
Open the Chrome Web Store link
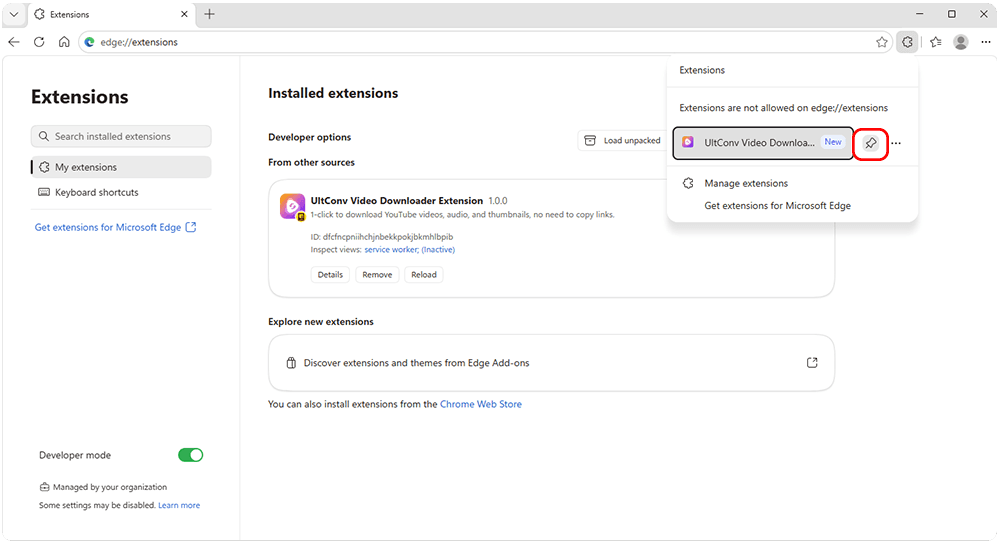click(481, 405)
